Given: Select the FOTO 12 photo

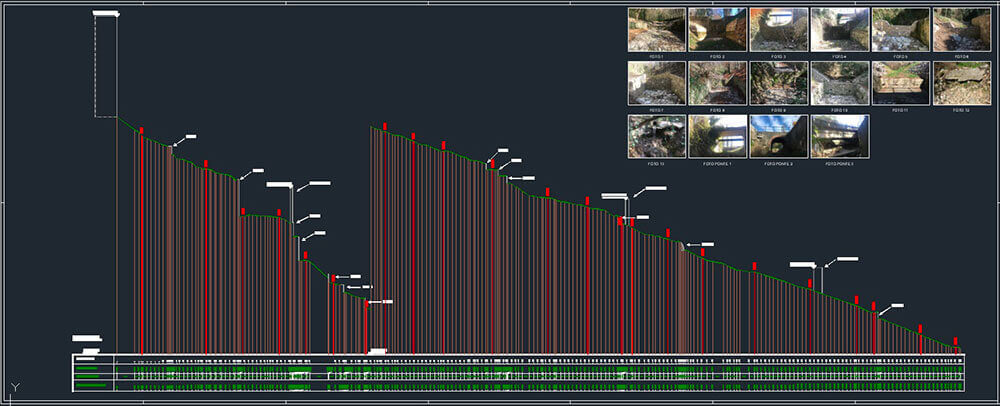Looking at the screenshot, I should click(961, 83).
